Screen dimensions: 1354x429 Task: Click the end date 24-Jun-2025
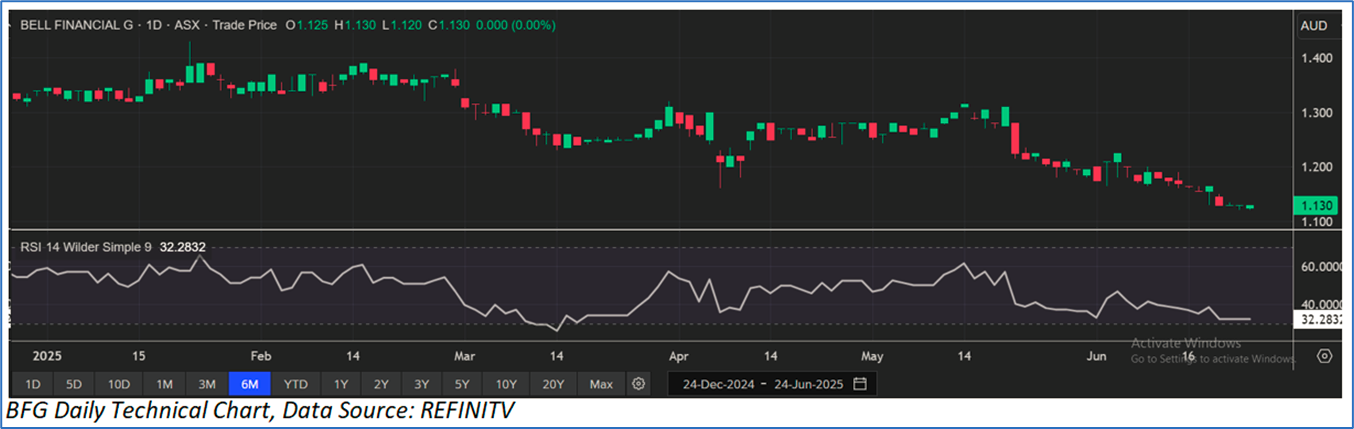click(x=809, y=384)
